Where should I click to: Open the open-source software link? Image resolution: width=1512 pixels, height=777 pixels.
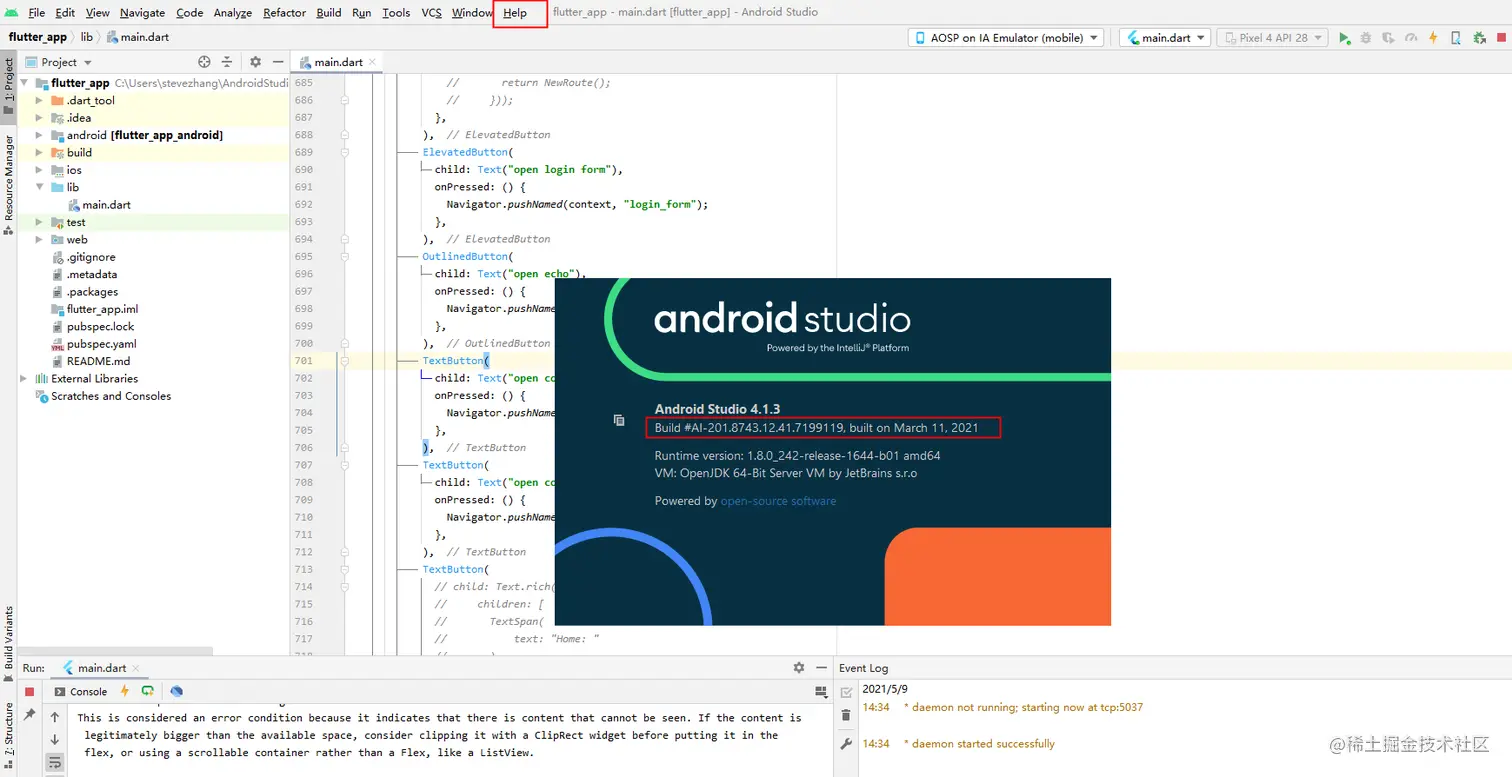(778, 501)
